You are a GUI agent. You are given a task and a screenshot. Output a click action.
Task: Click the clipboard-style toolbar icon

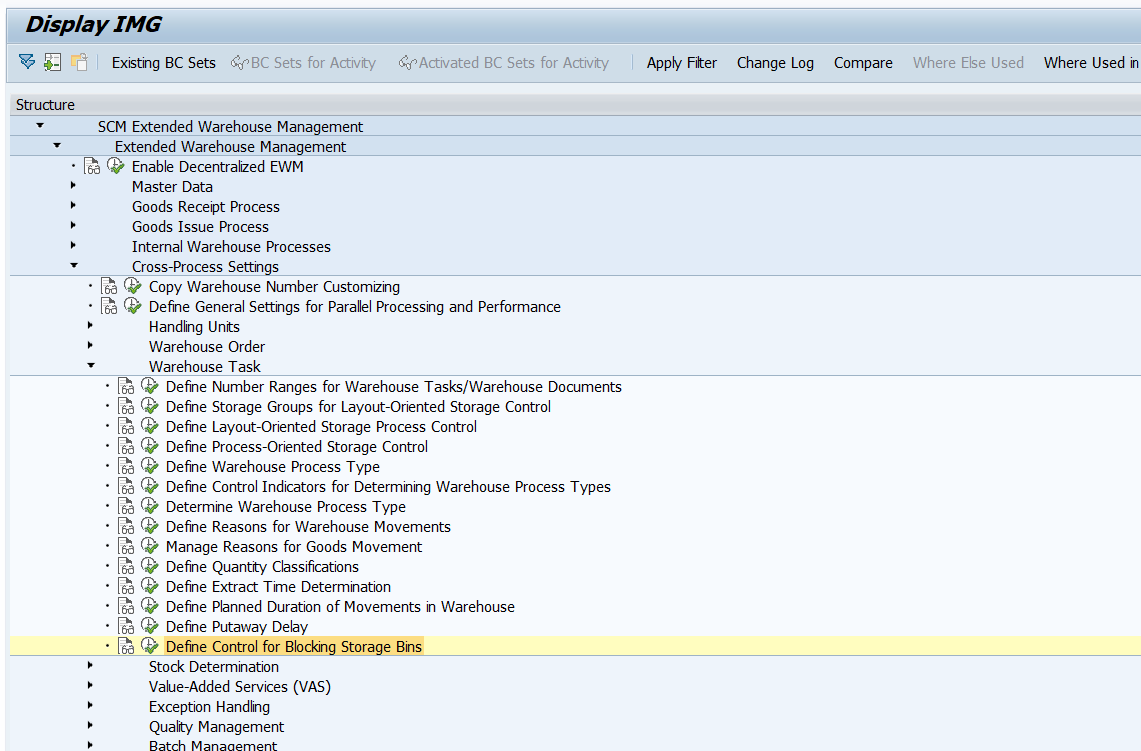[x=79, y=62]
